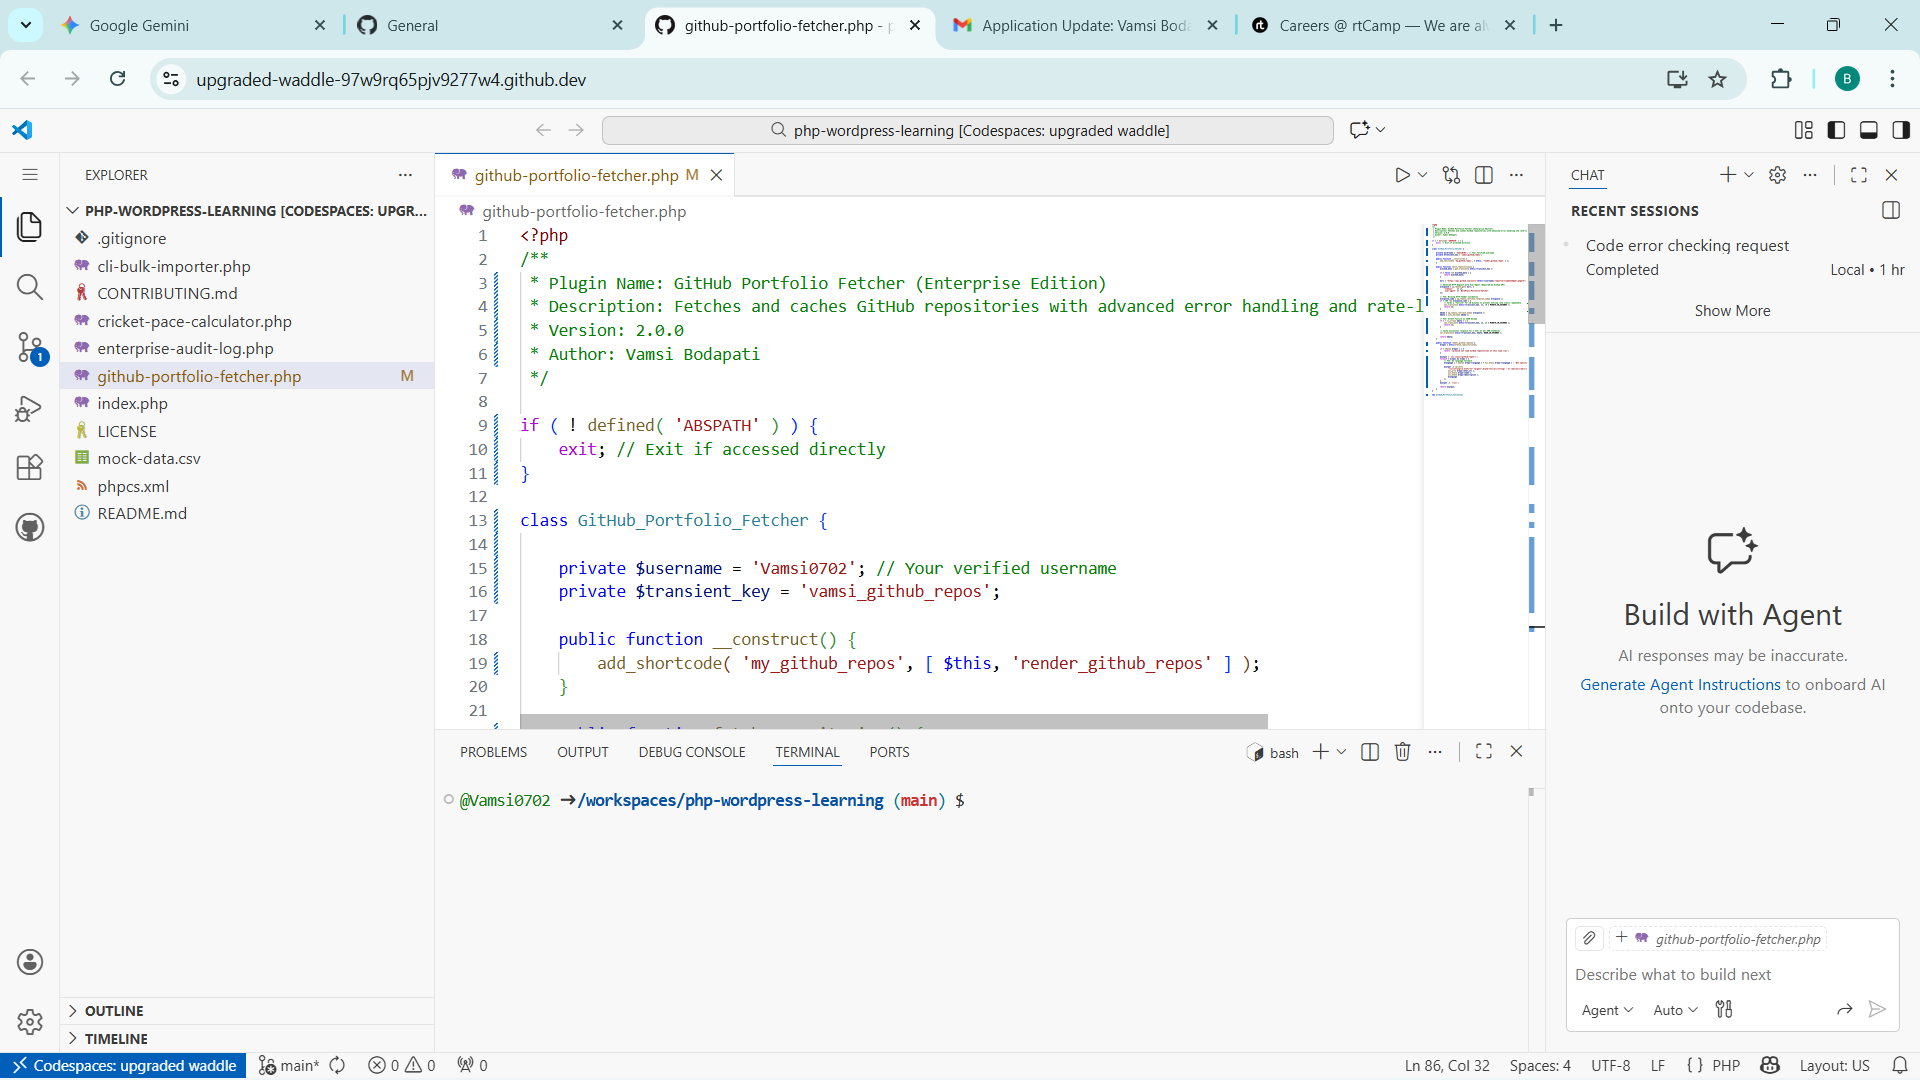The image size is (1920, 1080).
Task: Open the Search view
Action: 30,287
